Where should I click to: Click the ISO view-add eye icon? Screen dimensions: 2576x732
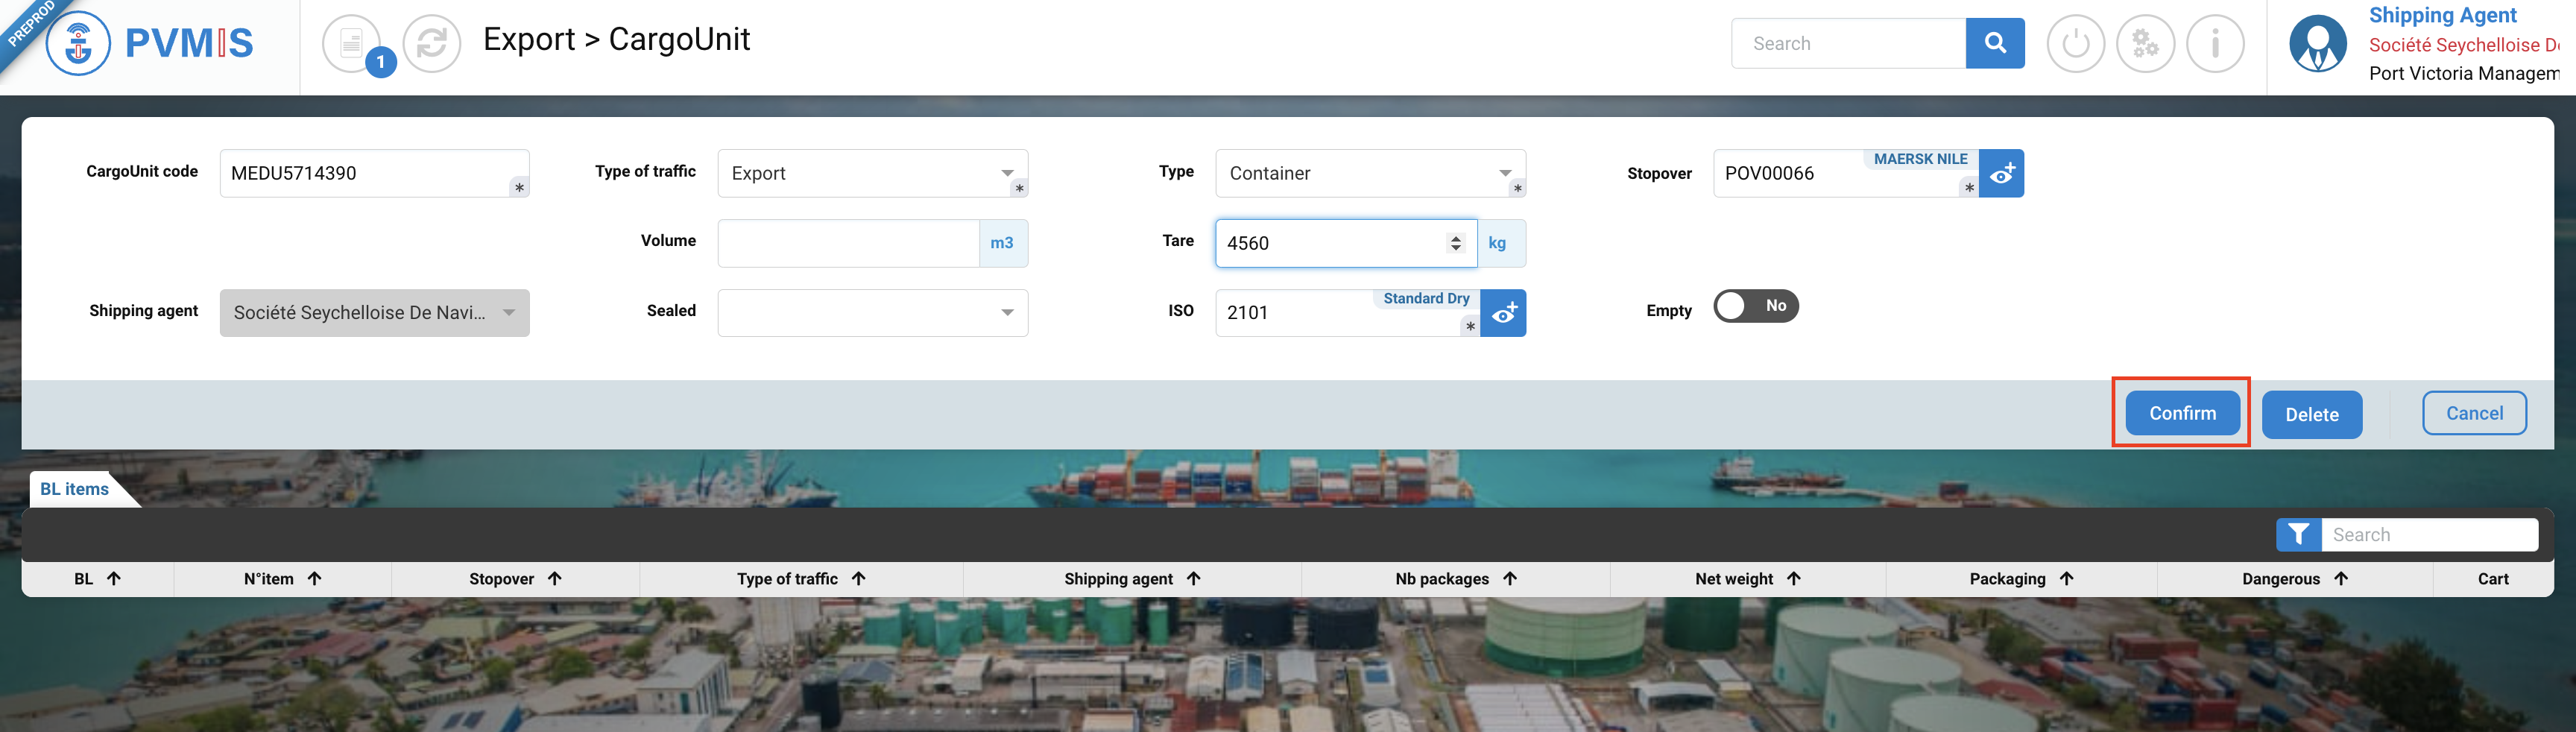(1503, 313)
